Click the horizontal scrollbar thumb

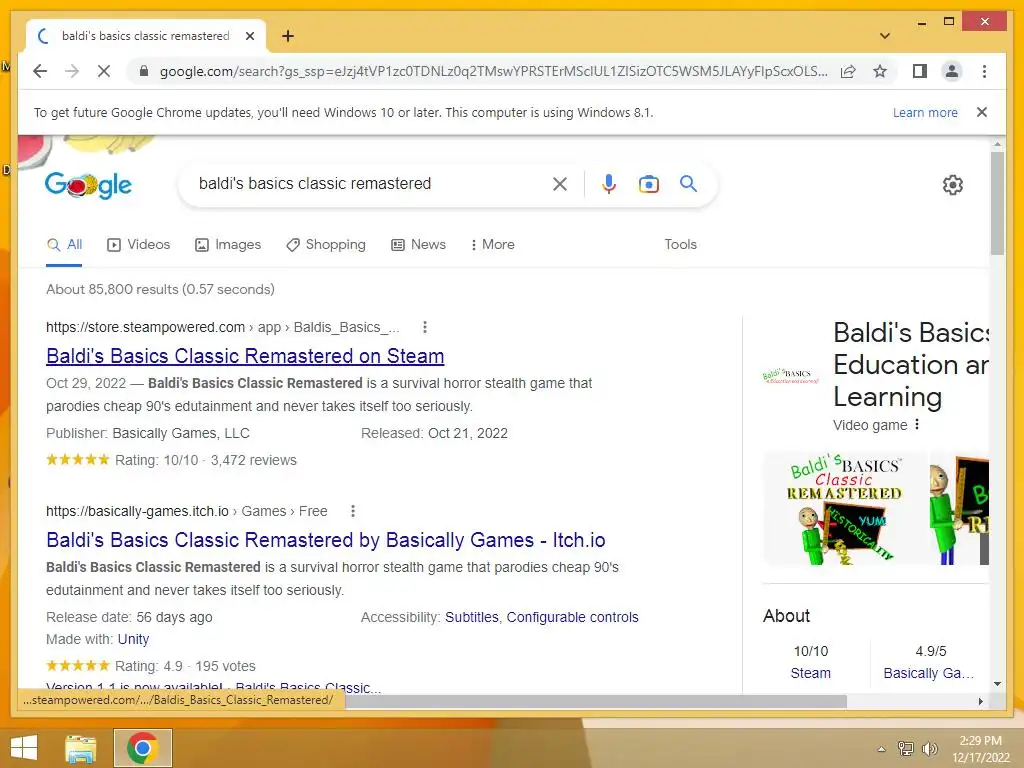596,701
